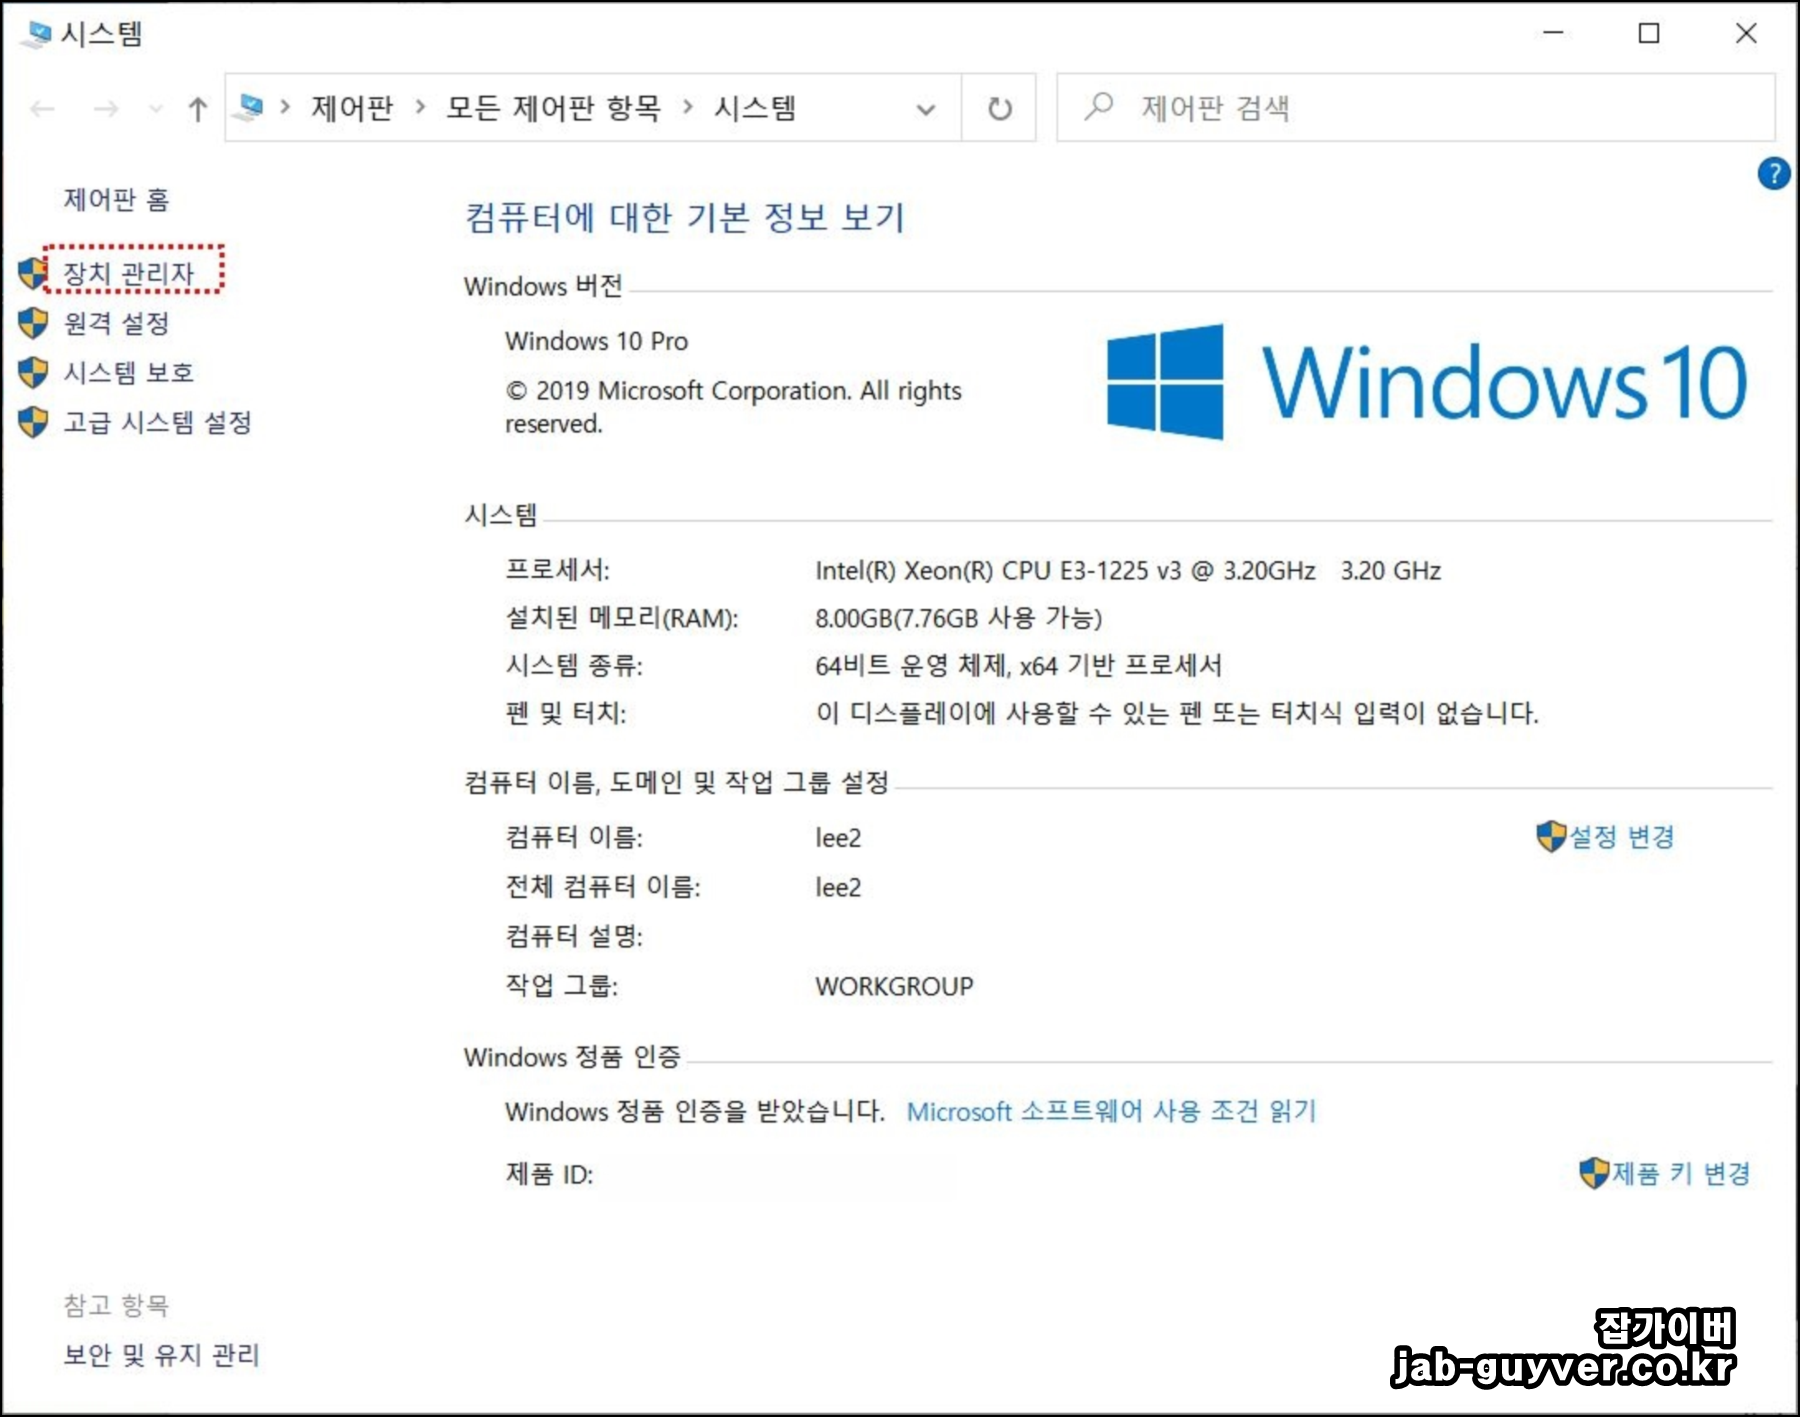Click the shield icon beside 원격 설정
The width and height of the screenshot is (1800, 1417).
[x=33, y=323]
